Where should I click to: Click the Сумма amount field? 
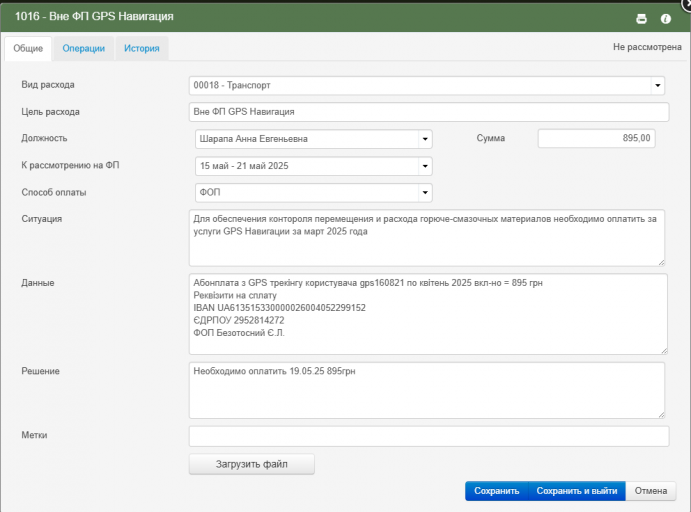tap(596, 139)
